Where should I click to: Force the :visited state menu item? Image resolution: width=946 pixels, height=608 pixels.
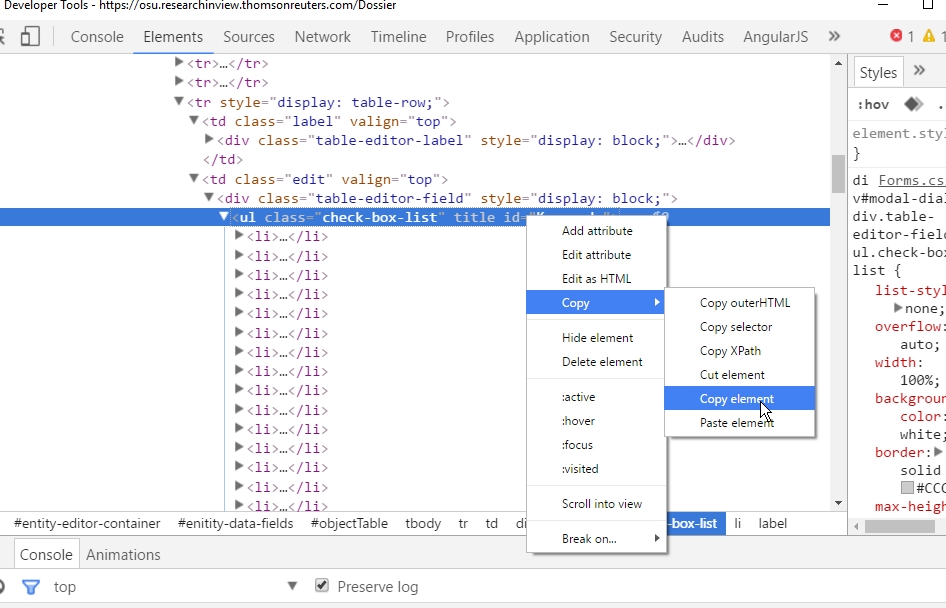coord(597,469)
